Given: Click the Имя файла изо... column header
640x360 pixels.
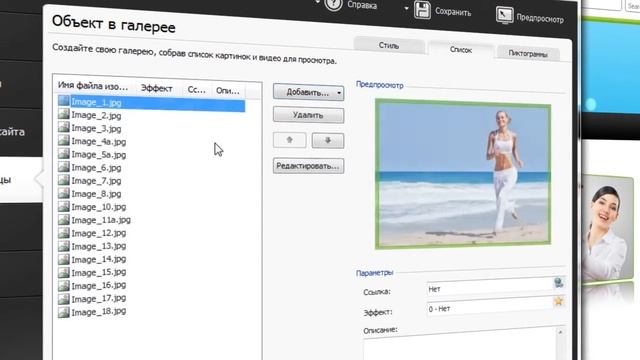Looking at the screenshot, I should click(x=93, y=86).
